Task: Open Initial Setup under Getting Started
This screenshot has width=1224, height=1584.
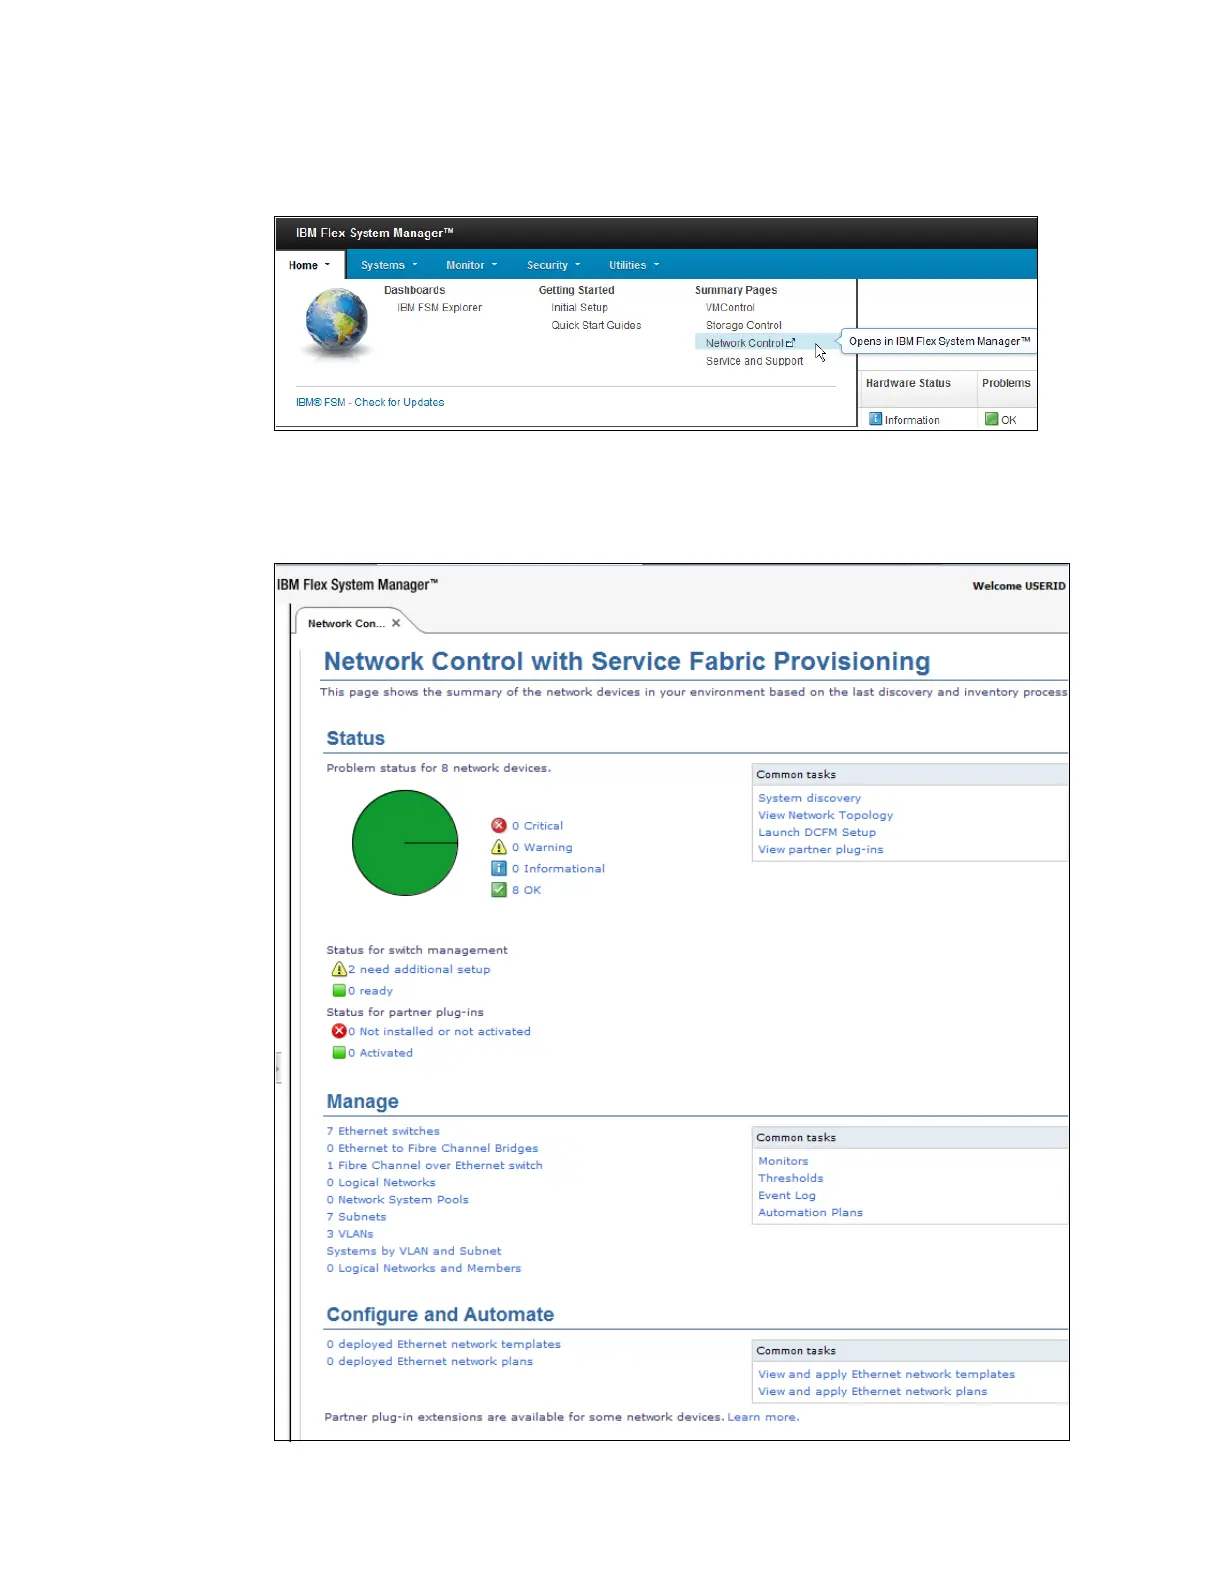Action: [x=579, y=307]
